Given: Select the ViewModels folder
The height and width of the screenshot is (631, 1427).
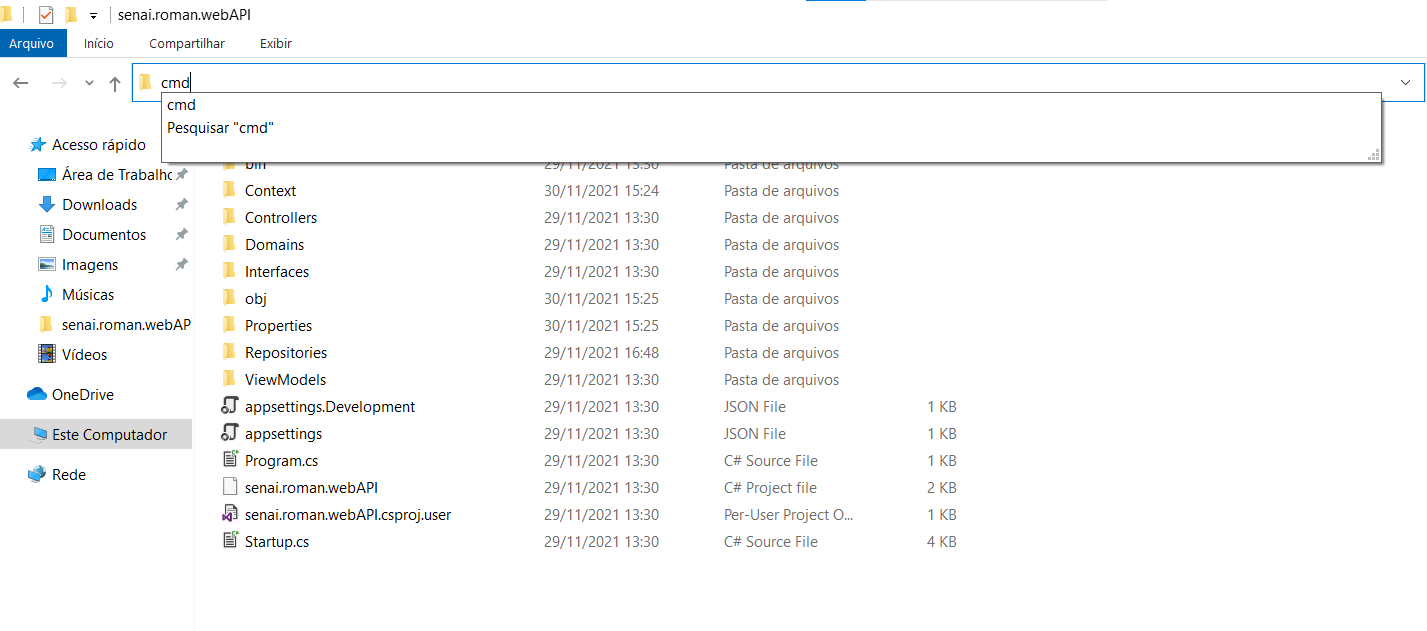Looking at the screenshot, I should pos(286,380).
